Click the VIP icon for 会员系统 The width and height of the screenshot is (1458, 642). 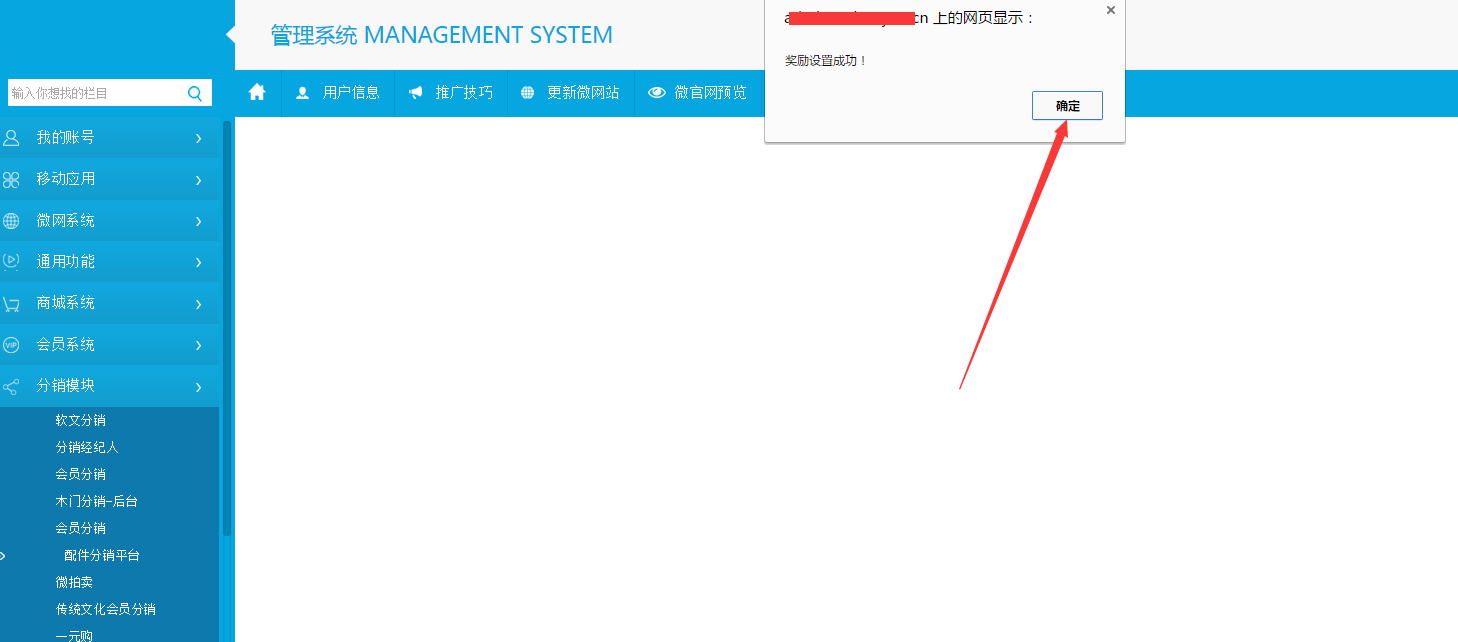[11, 345]
